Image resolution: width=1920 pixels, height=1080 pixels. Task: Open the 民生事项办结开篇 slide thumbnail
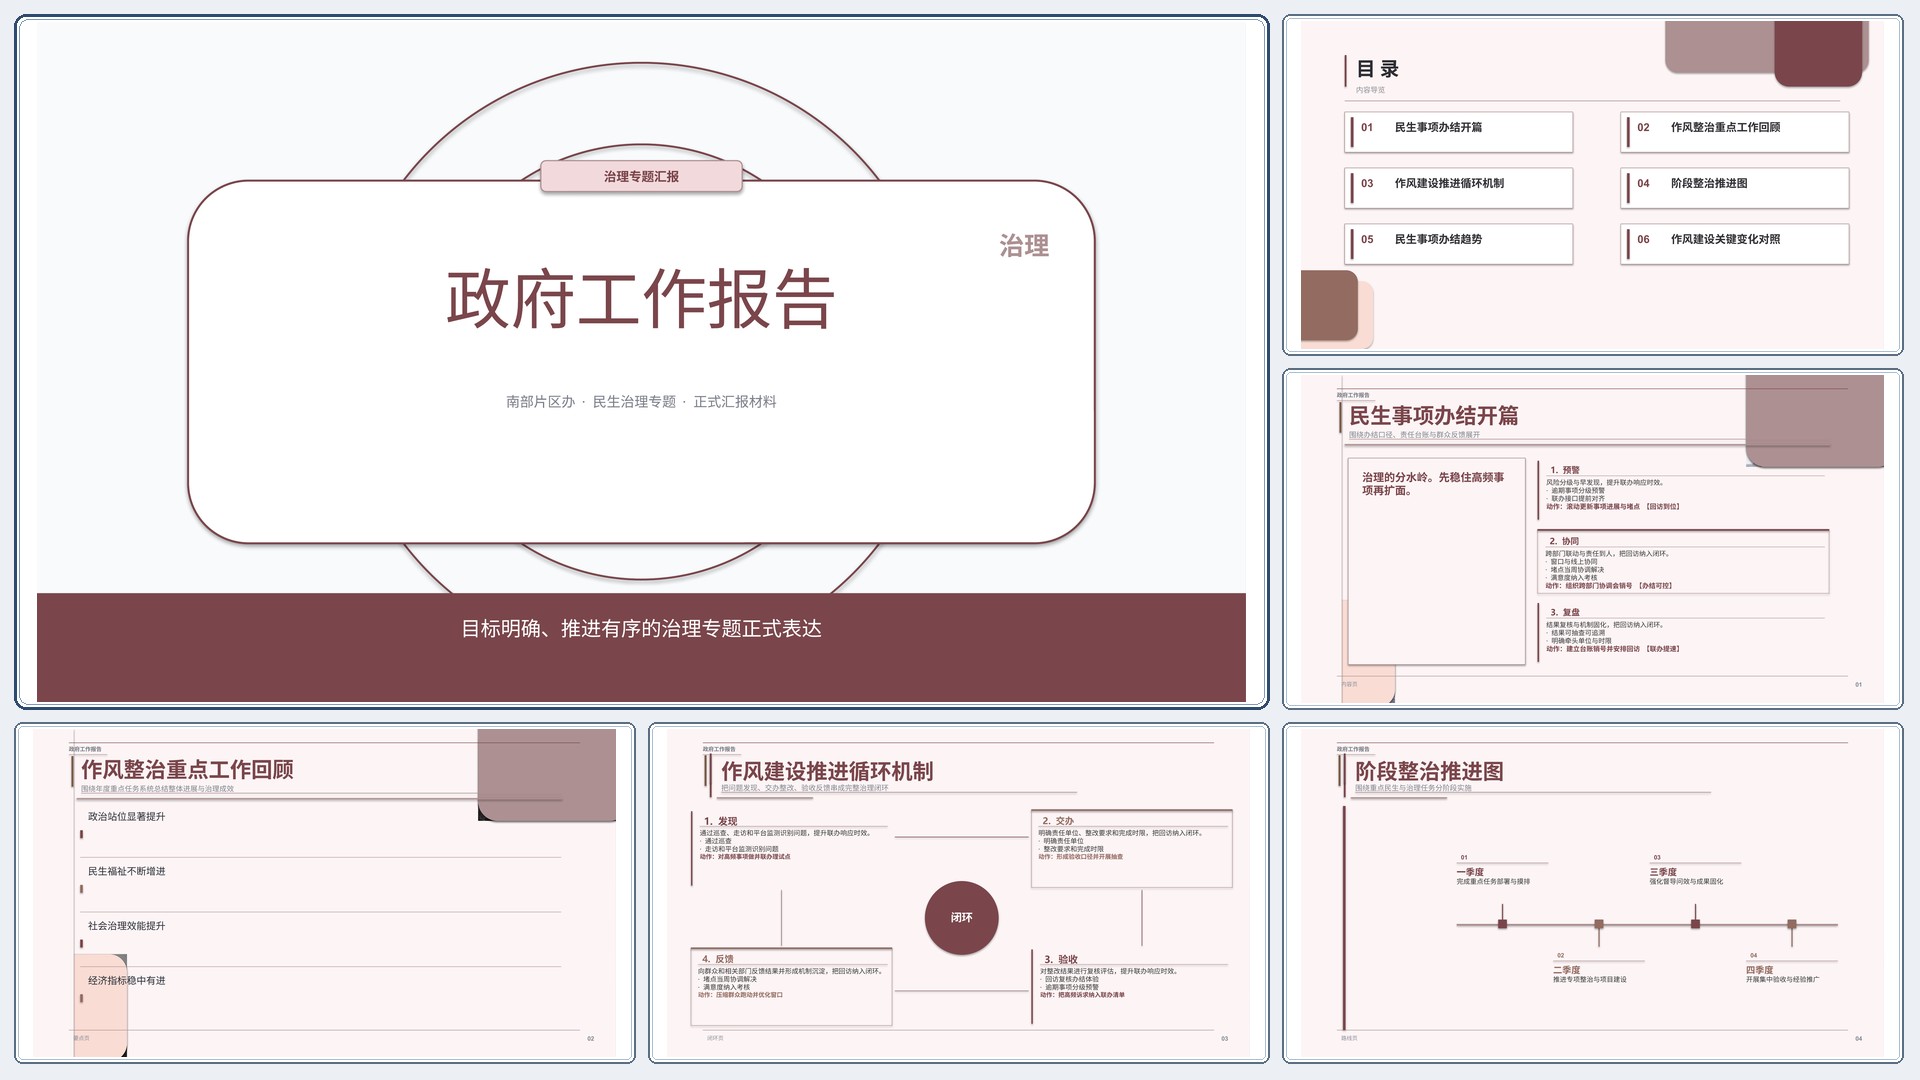tap(1592, 539)
